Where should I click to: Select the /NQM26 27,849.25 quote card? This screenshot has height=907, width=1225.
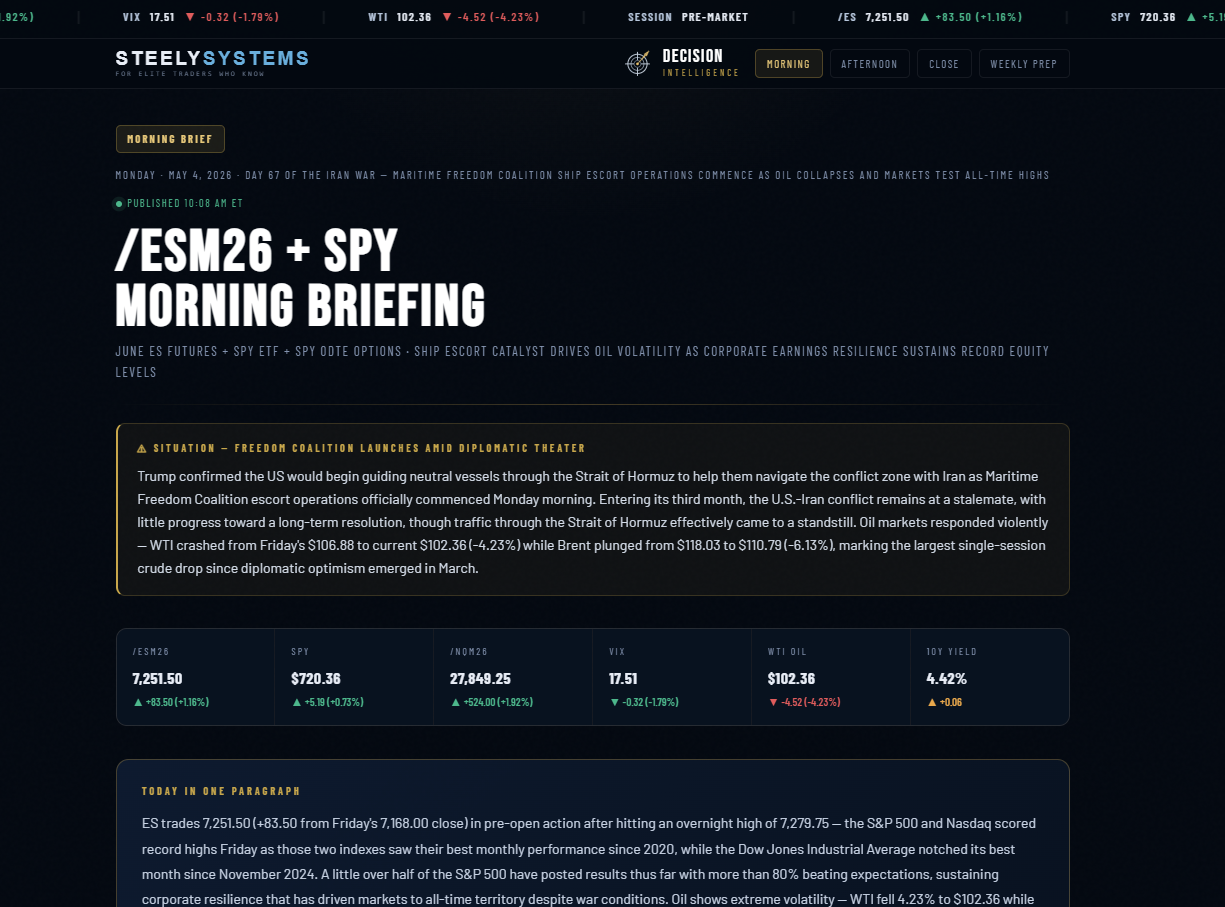(513, 677)
